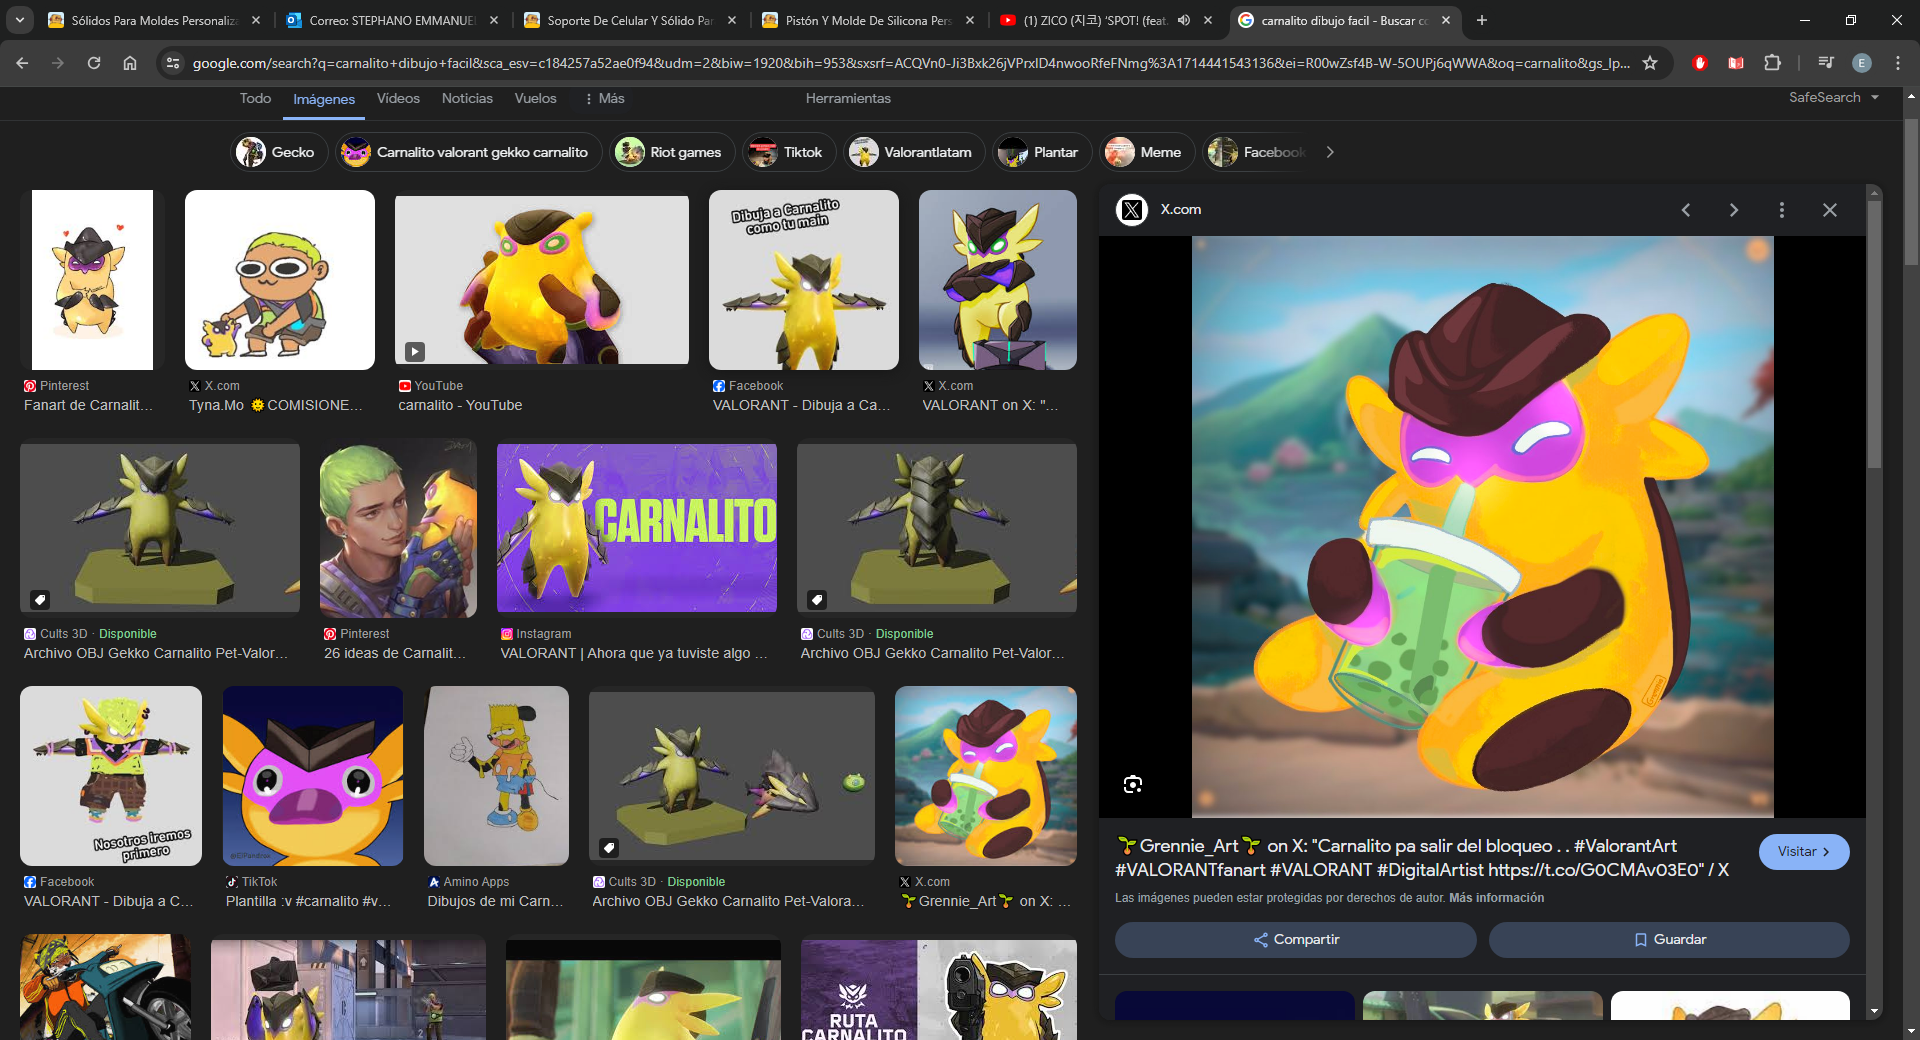1920x1040 pixels.
Task: Click the main page vertical scrollbar
Action: tap(1912, 190)
